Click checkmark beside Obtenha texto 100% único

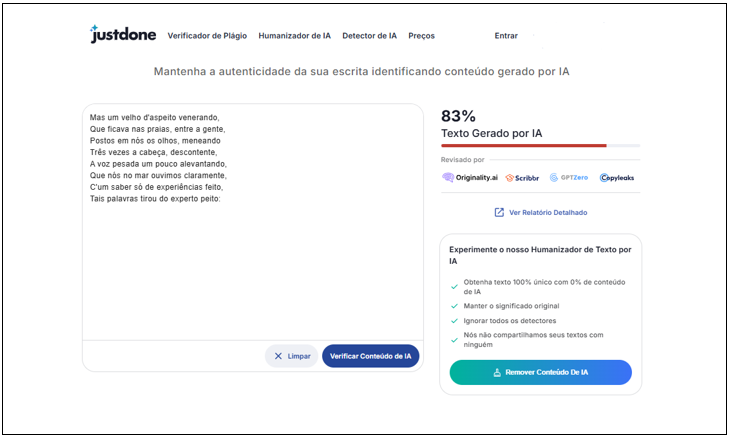(x=454, y=287)
